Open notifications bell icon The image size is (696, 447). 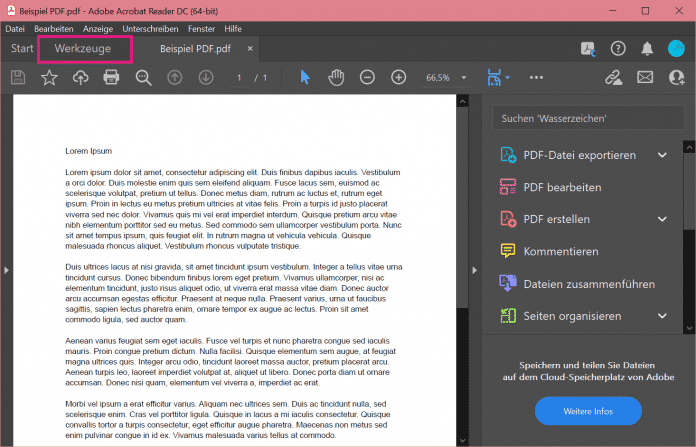click(647, 48)
